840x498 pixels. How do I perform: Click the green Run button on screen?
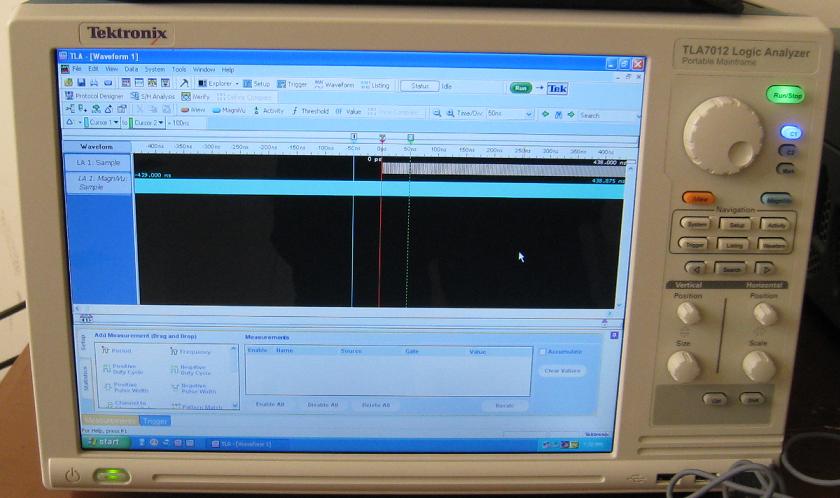click(520, 88)
